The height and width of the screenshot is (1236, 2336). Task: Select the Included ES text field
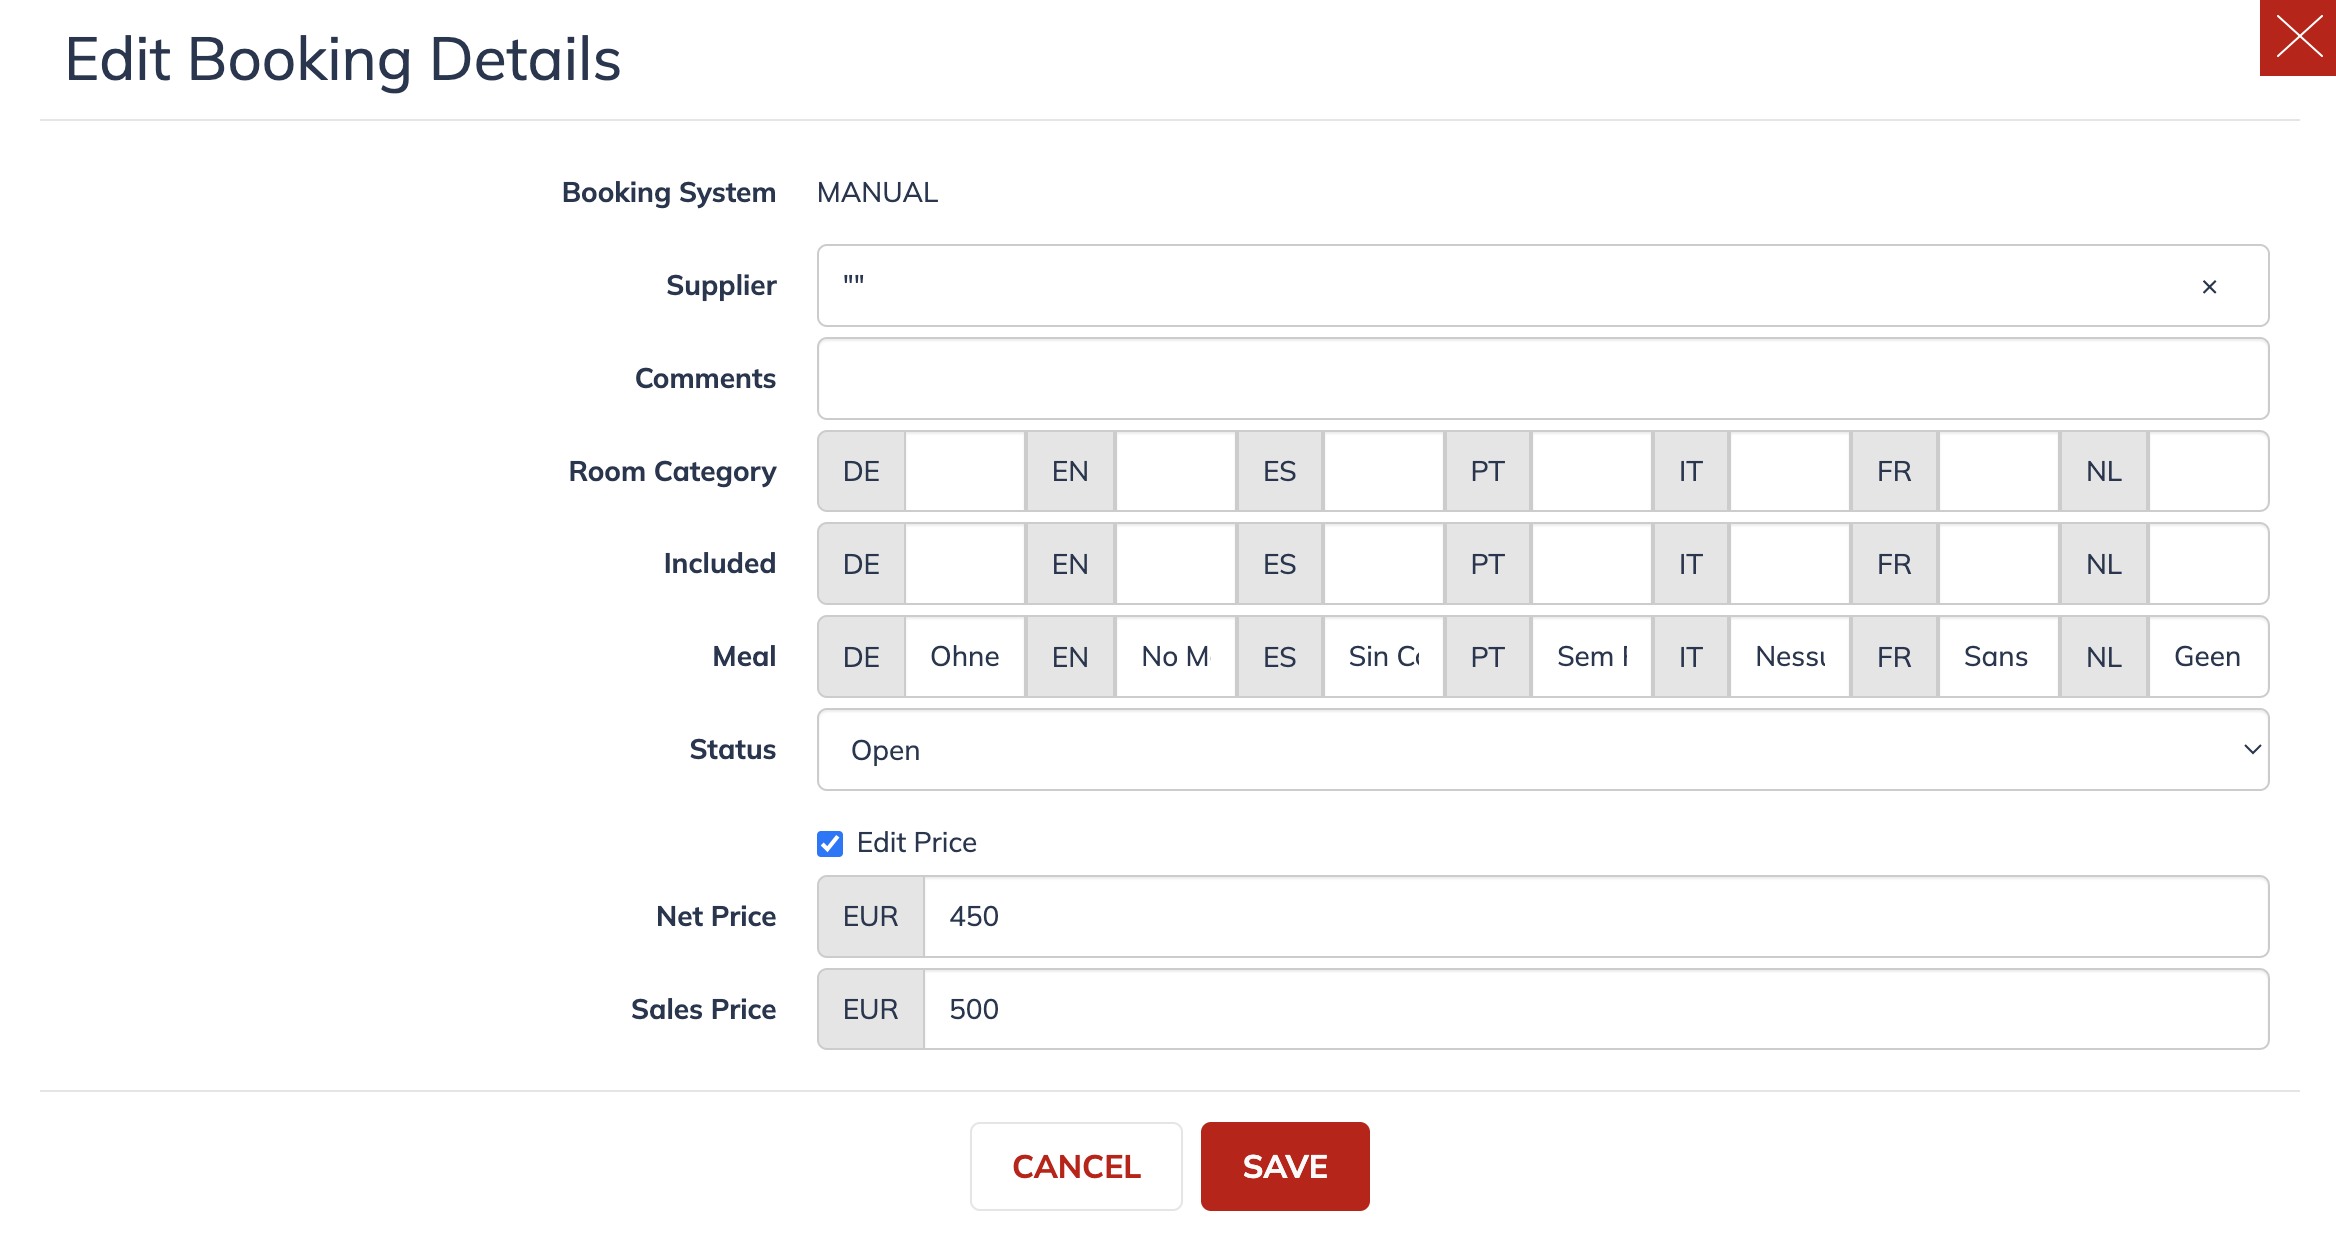1384,564
